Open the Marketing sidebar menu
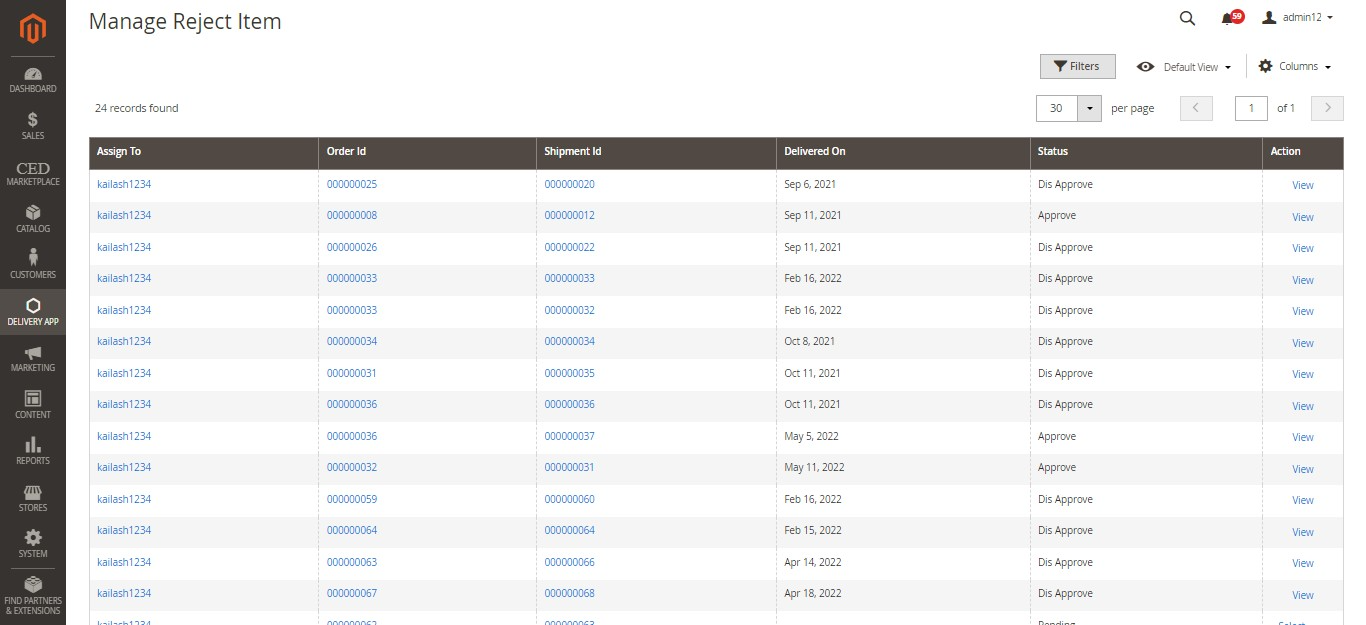Viewport: 1366px width, 625px height. coord(33,359)
